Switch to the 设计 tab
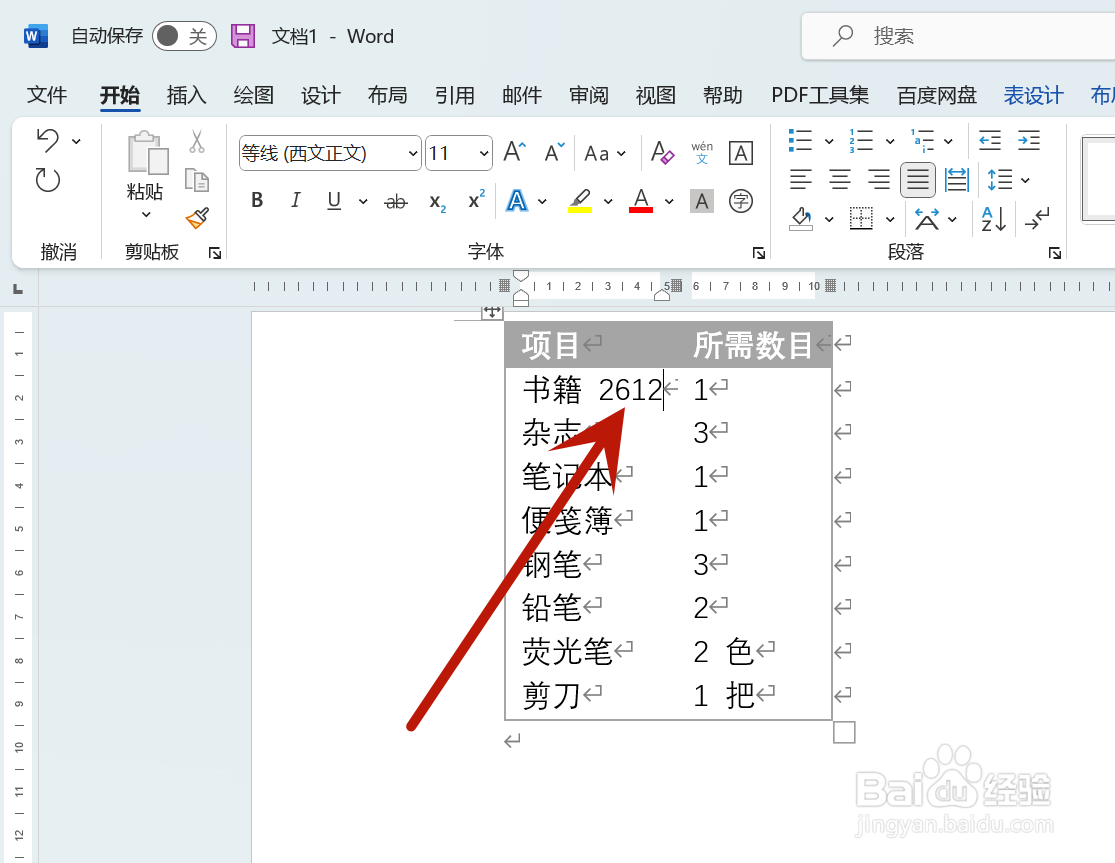Screen dimensions: 1115x863 click(321, 95)
